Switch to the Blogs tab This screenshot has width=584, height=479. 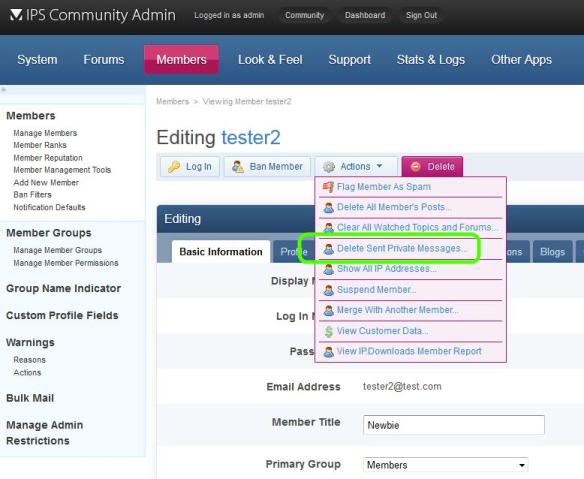pos(552,252)
